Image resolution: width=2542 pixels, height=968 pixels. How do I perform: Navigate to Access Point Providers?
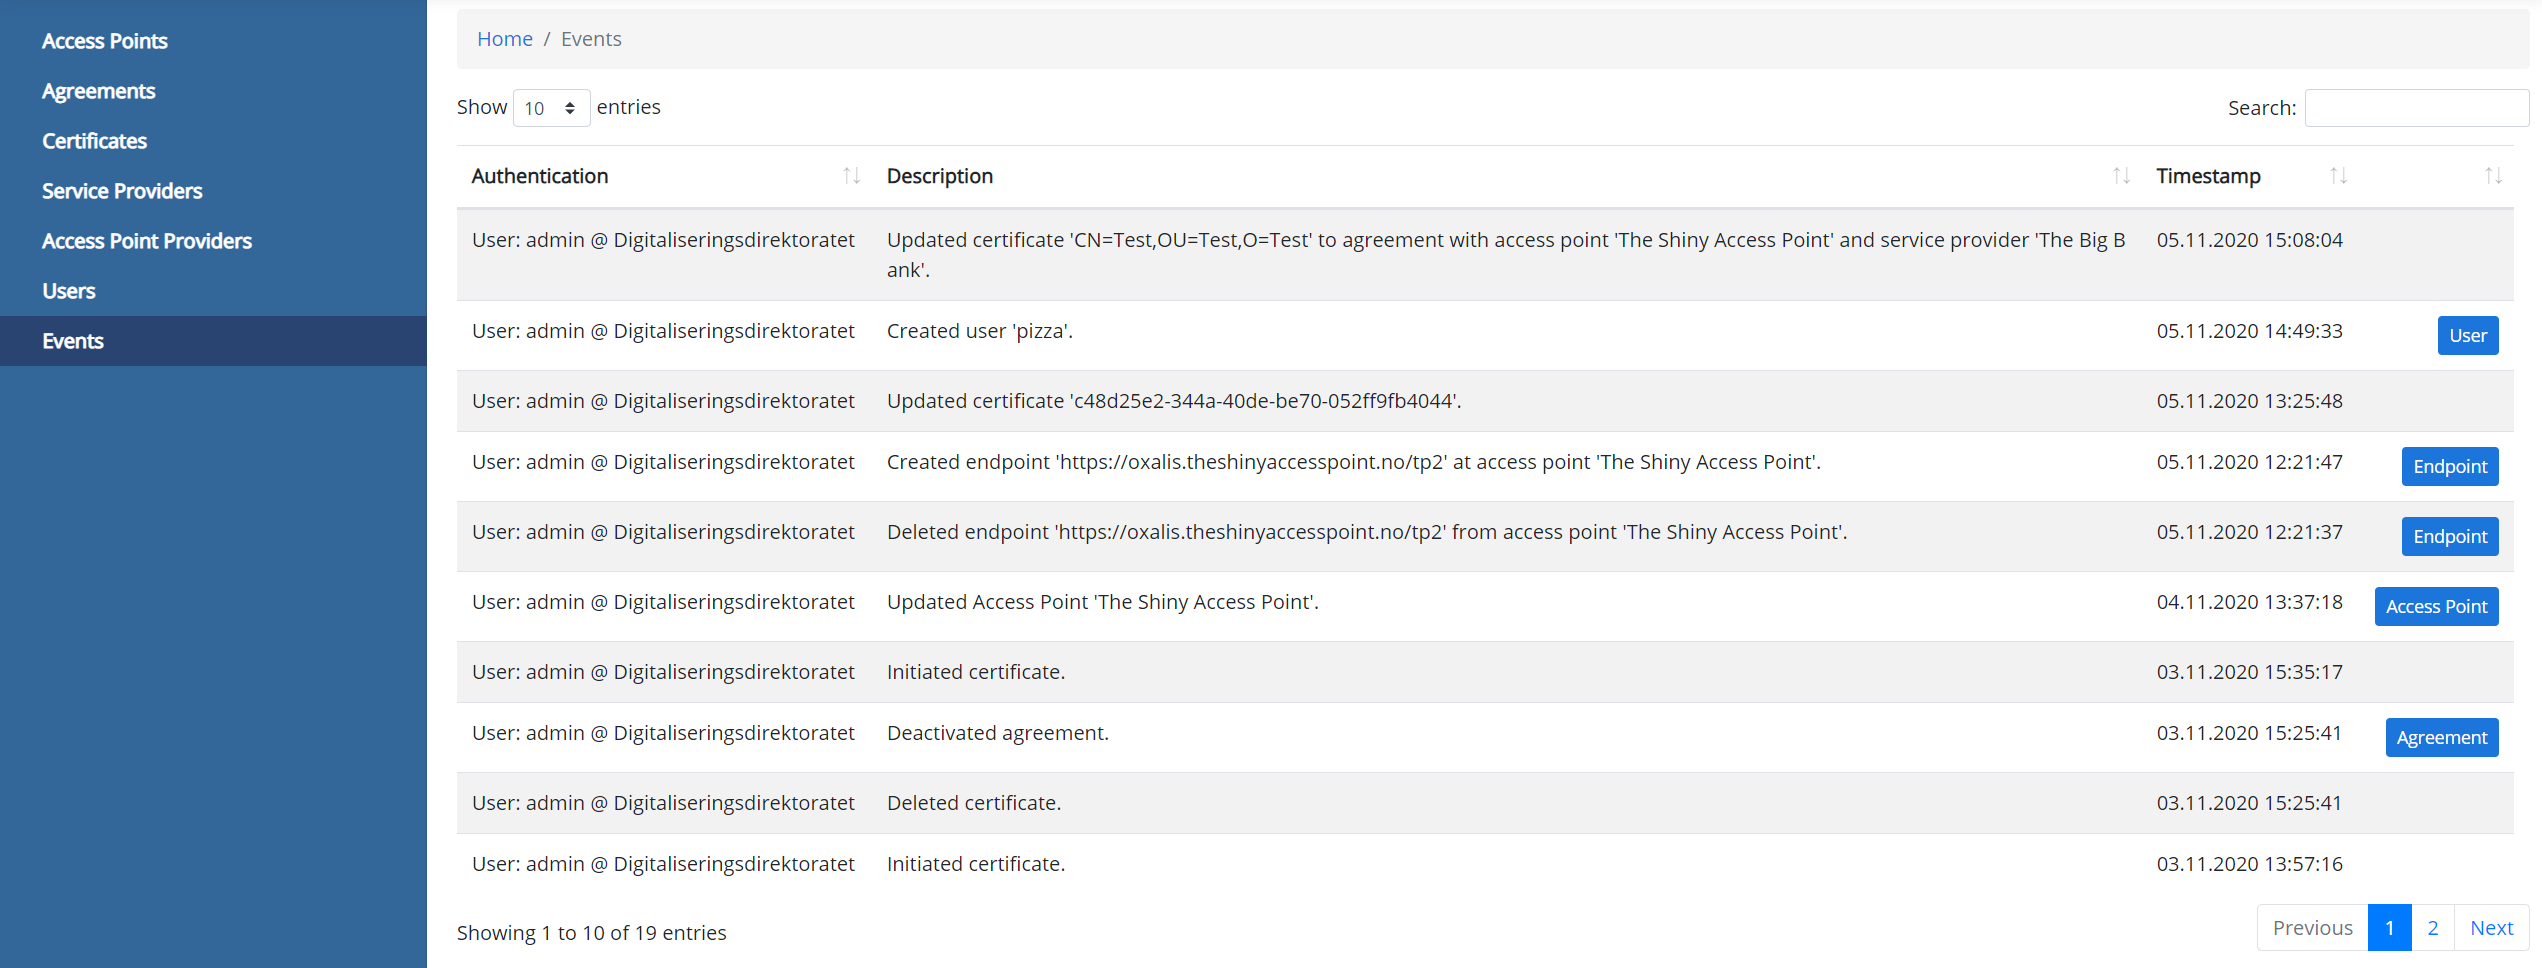pos(147,241)
